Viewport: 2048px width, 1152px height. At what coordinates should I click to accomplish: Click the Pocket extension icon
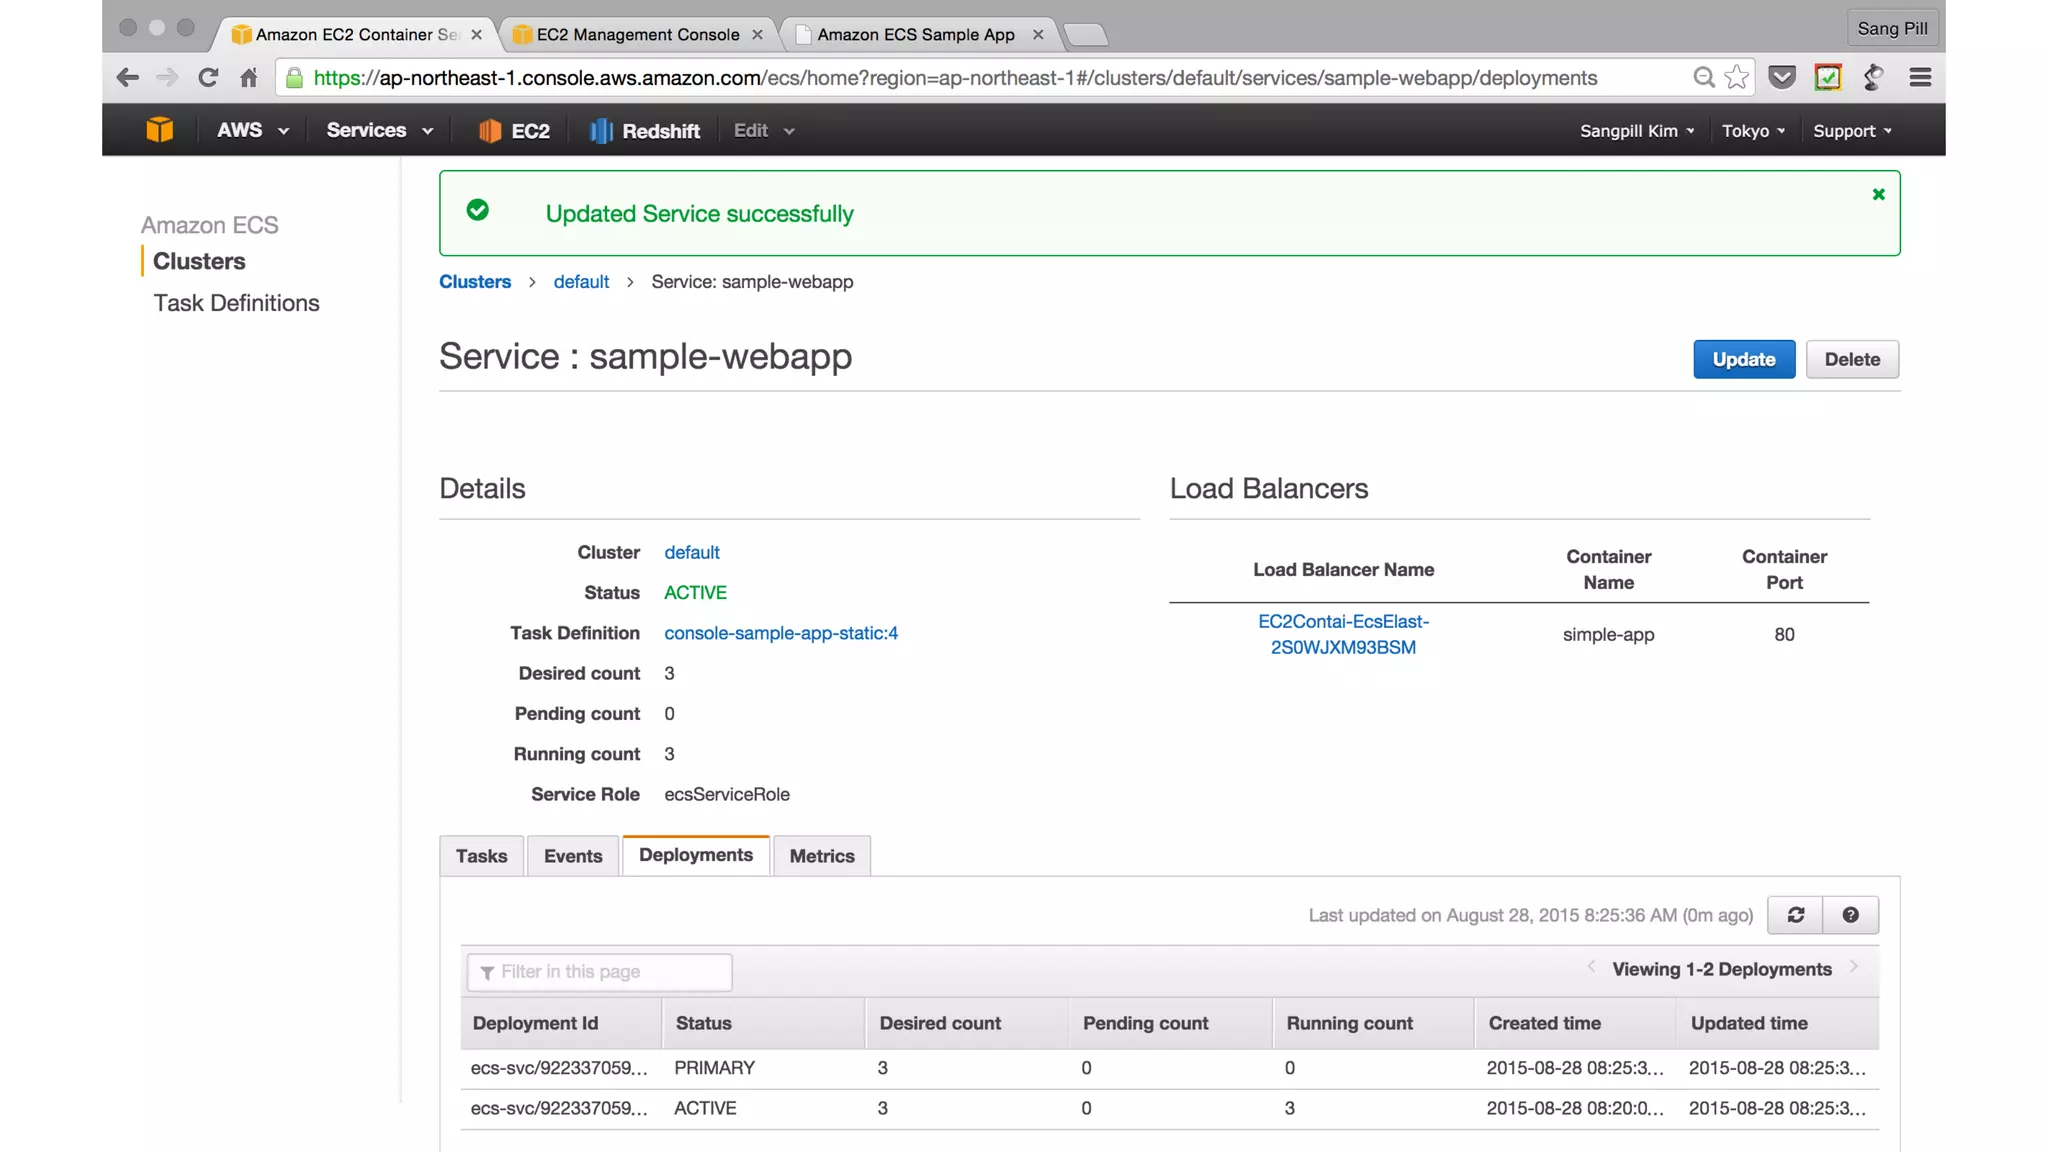click(x=1781, y=78)
